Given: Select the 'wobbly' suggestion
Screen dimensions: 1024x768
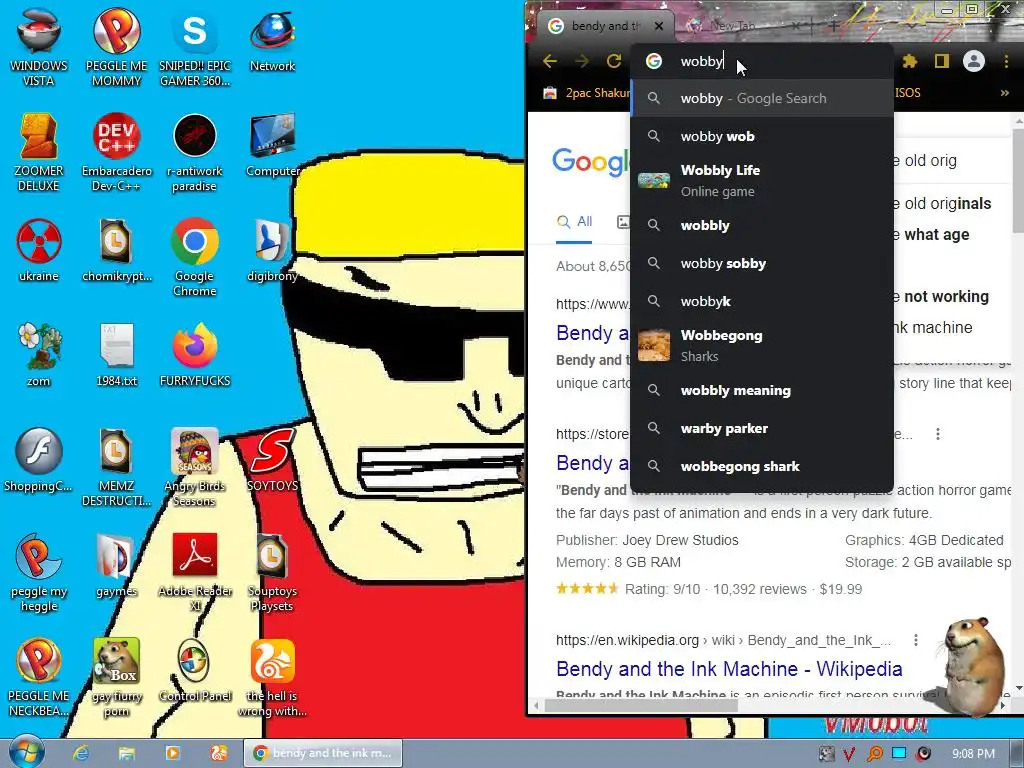Looking at the screenshot, I should [x=762, y=225].
